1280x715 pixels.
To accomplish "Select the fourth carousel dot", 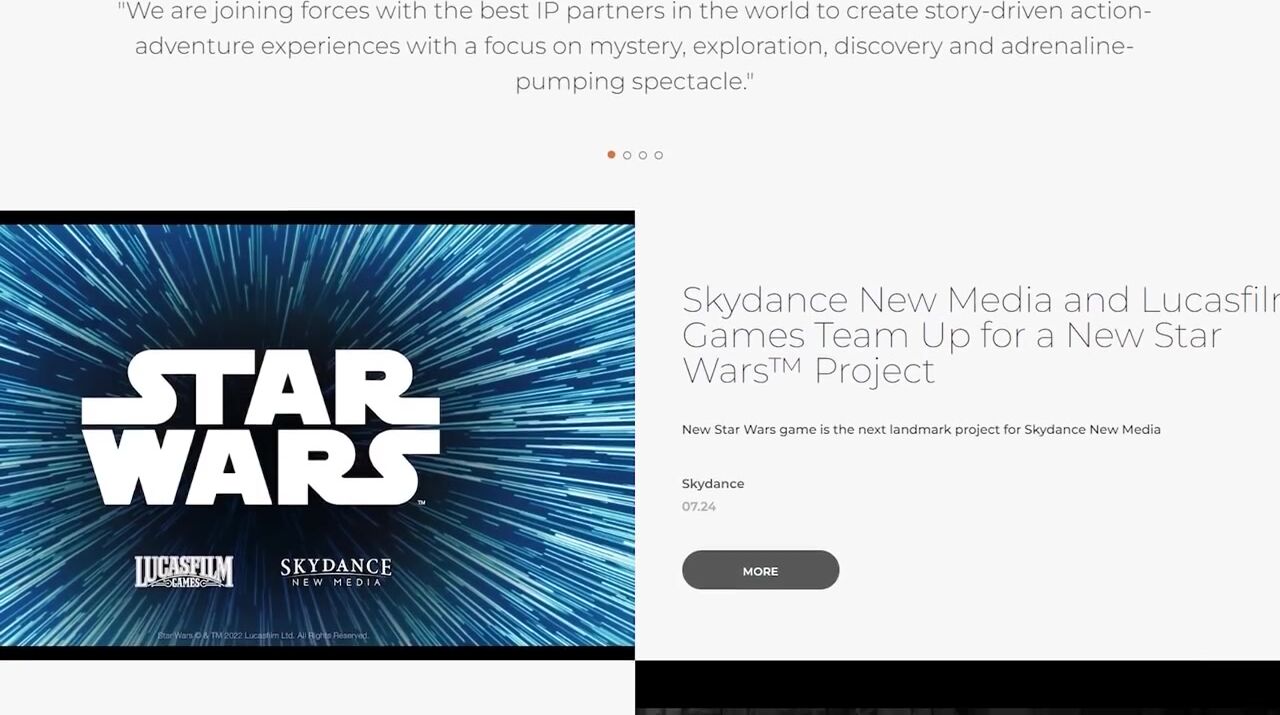I will 658,155.
